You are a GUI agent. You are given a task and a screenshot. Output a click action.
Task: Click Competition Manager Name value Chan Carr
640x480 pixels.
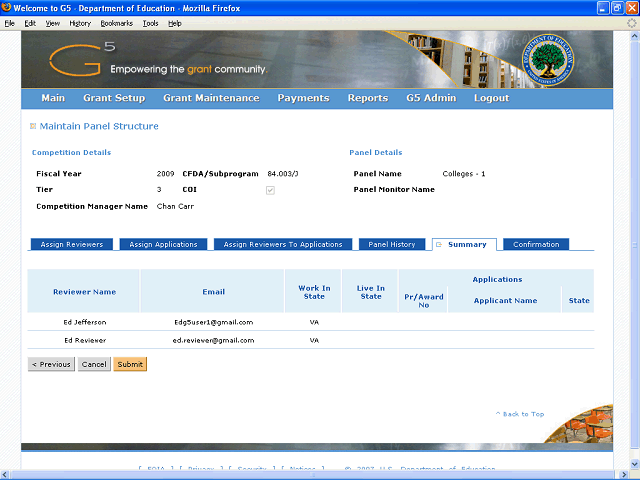coord(175,206)
